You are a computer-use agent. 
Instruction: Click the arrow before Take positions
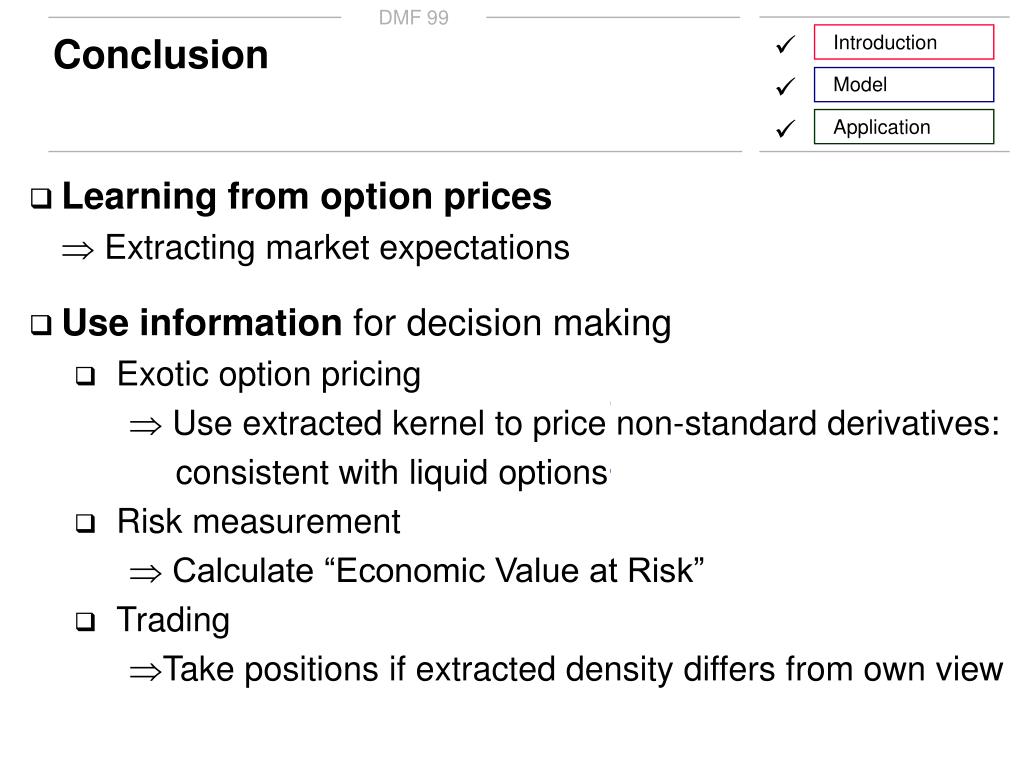[x=145, y=672]
